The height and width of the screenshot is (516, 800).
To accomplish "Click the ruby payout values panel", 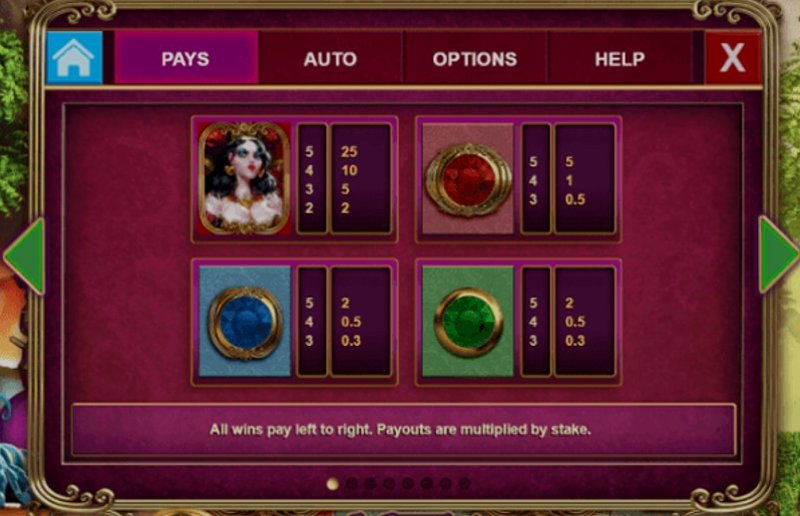I will click(585, 179).
